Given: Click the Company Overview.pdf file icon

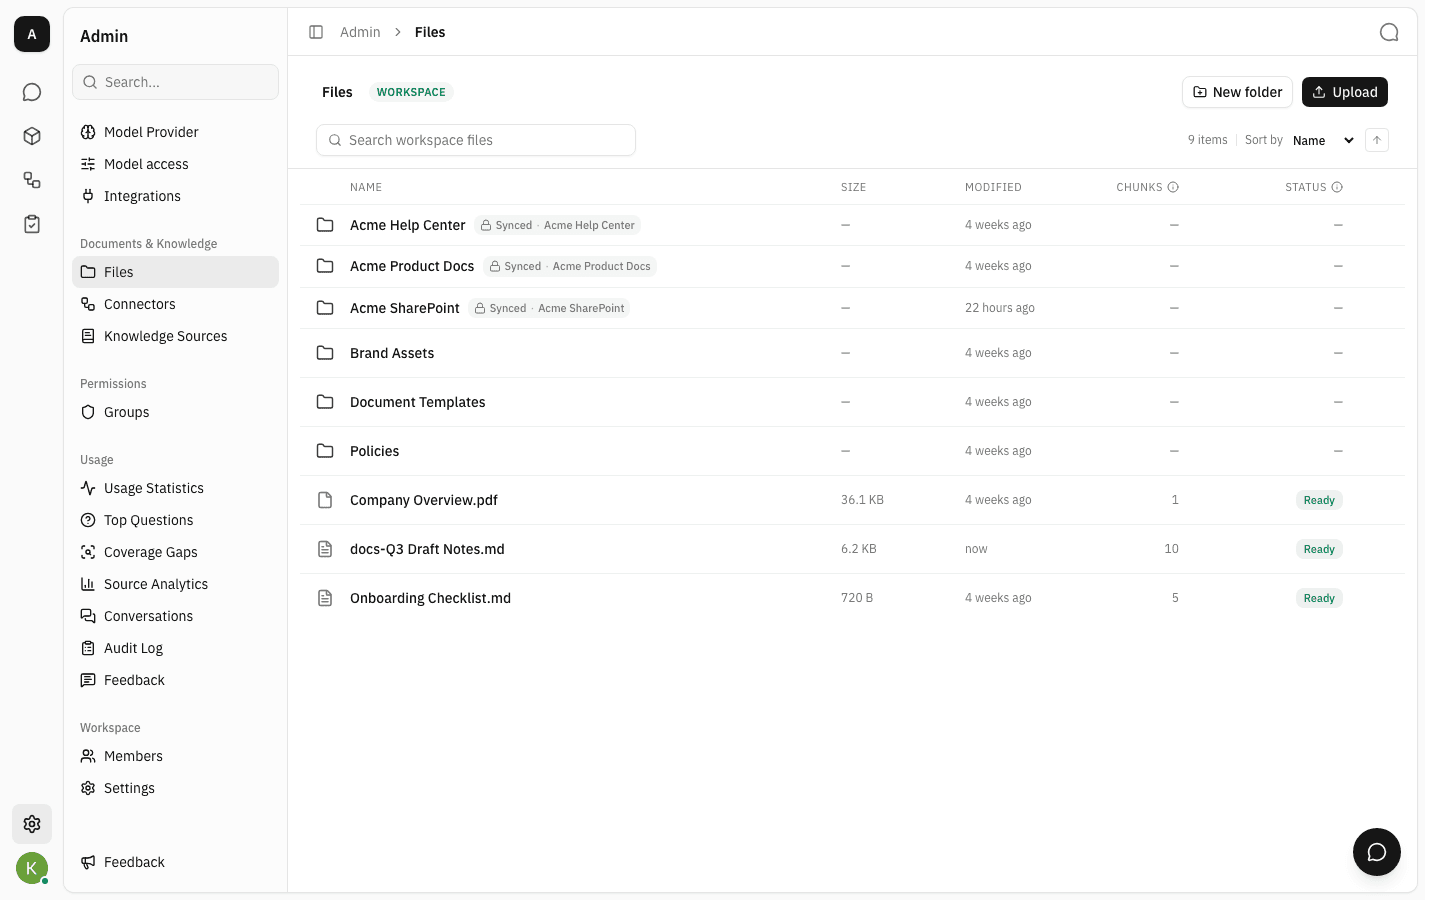Looking at the screenshot, I should (x=325, y=500).
